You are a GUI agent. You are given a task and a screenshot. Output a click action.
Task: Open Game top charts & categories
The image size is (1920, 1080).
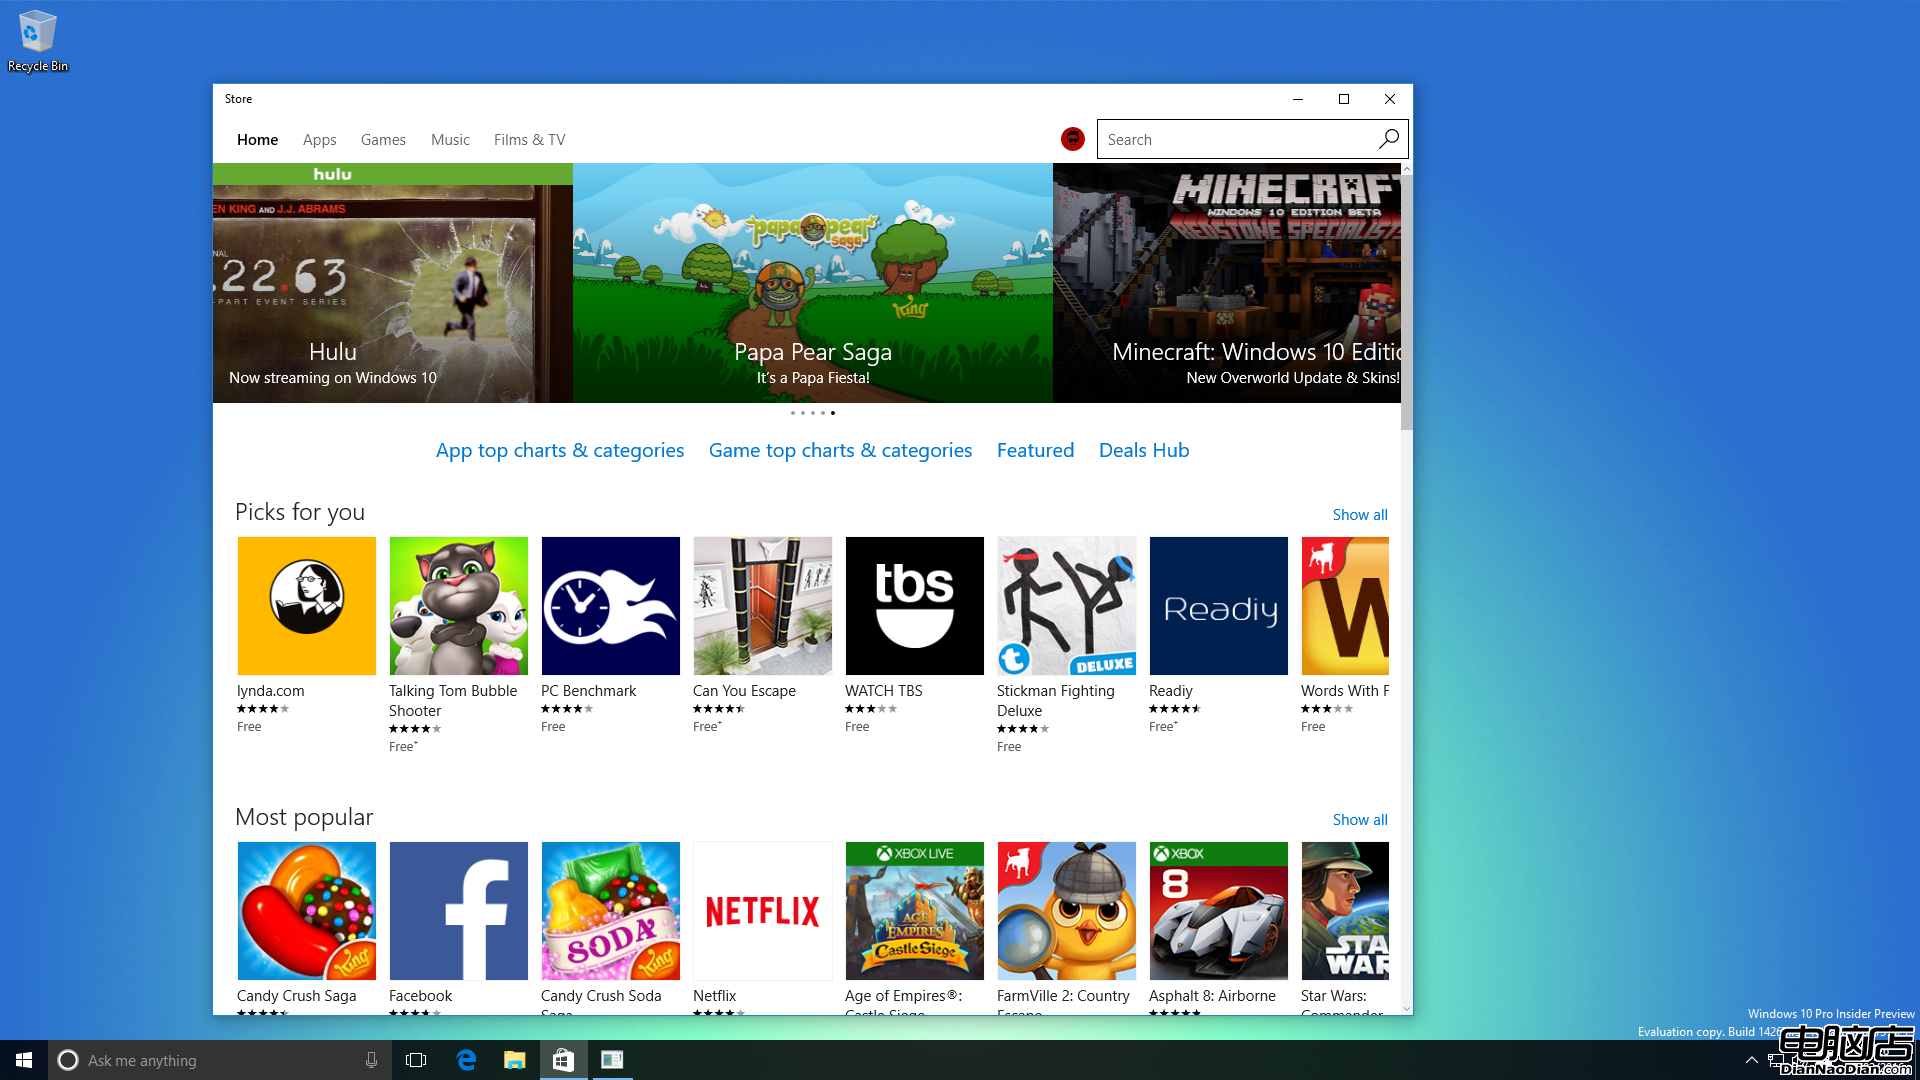pyautogui.click(x=840, y=451)
